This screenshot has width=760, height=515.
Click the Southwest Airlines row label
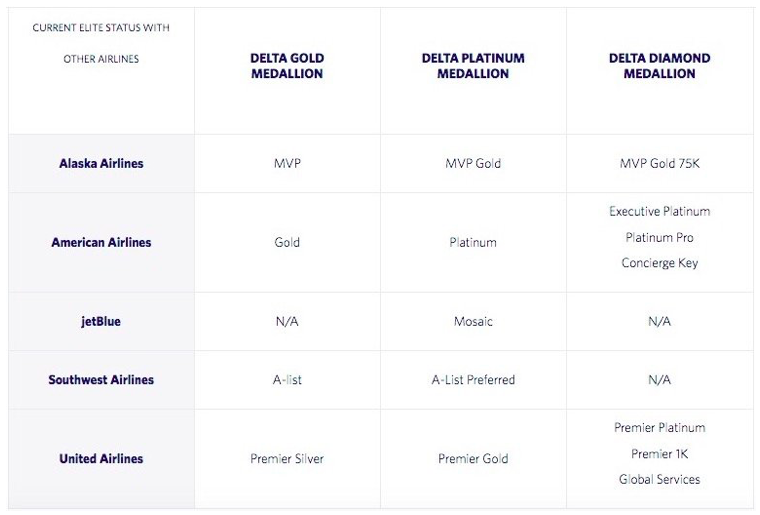click(101, 380)
